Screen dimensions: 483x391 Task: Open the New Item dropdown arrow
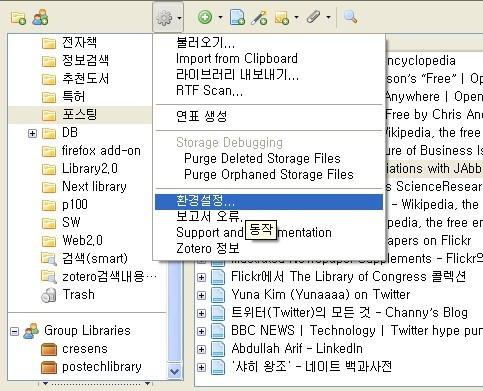click(x=220, y=17)
